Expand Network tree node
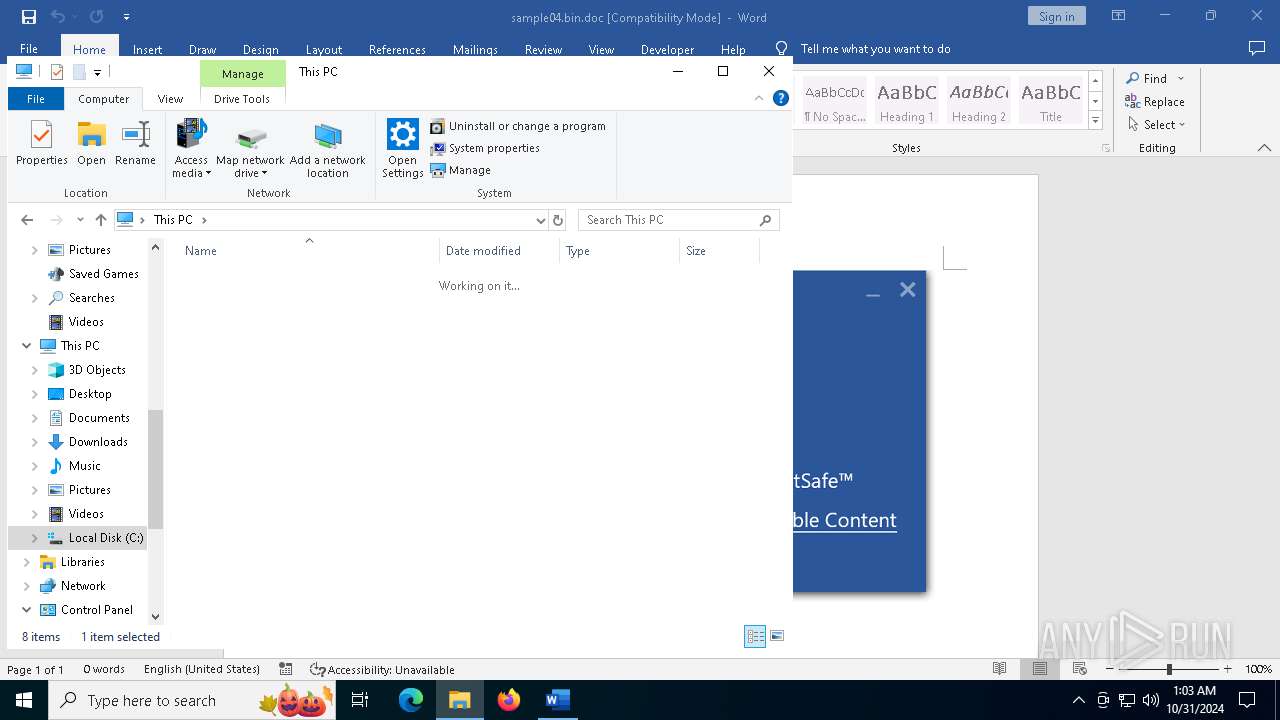Screen dimensions: 1280x720 click(x=27, y=586)
